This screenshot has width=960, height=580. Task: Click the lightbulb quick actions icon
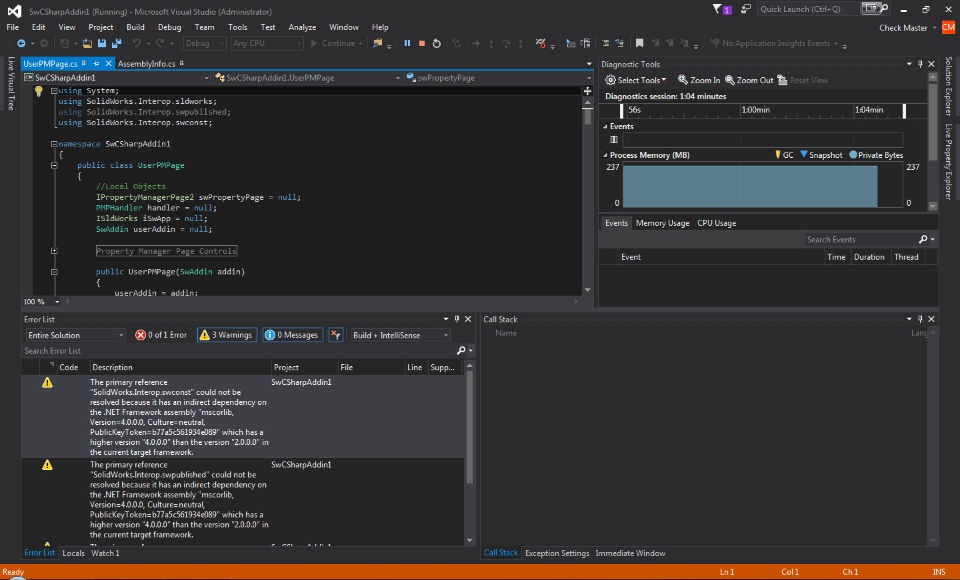(x=38, y=91)
